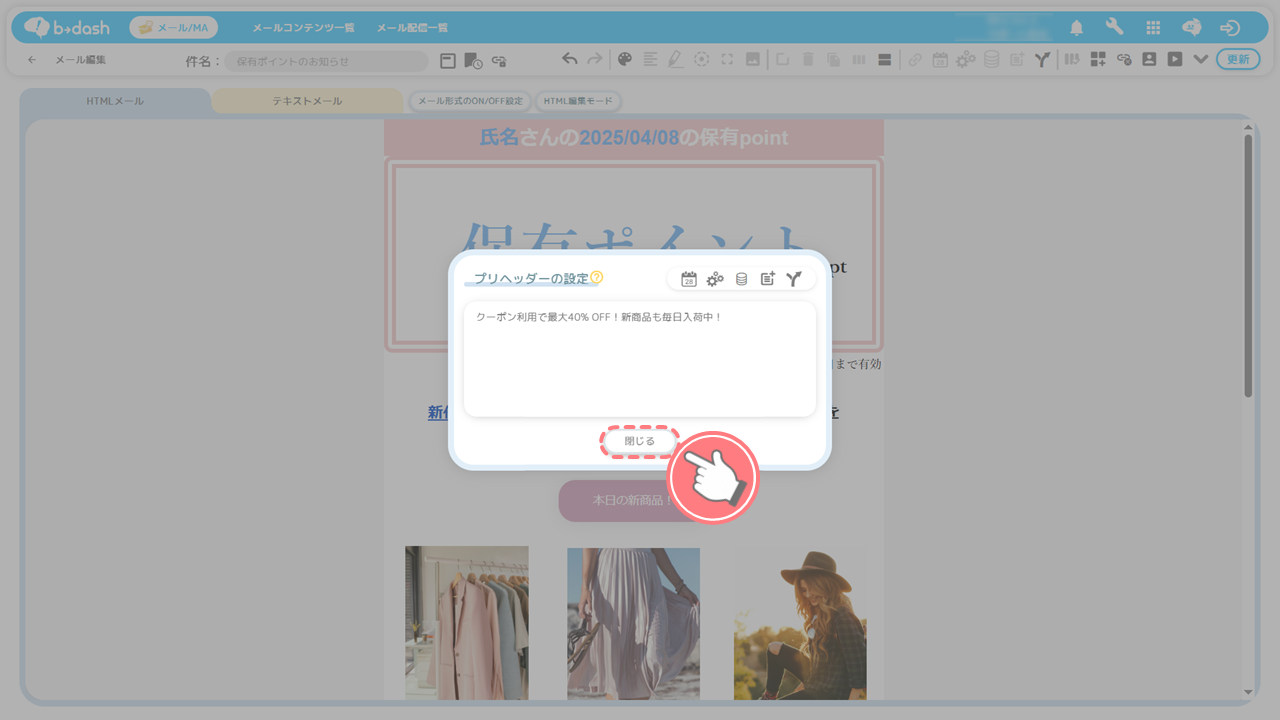1280x720 pixels.
Task: Click the chain link icon in the main toolbar
Action: 915,60
